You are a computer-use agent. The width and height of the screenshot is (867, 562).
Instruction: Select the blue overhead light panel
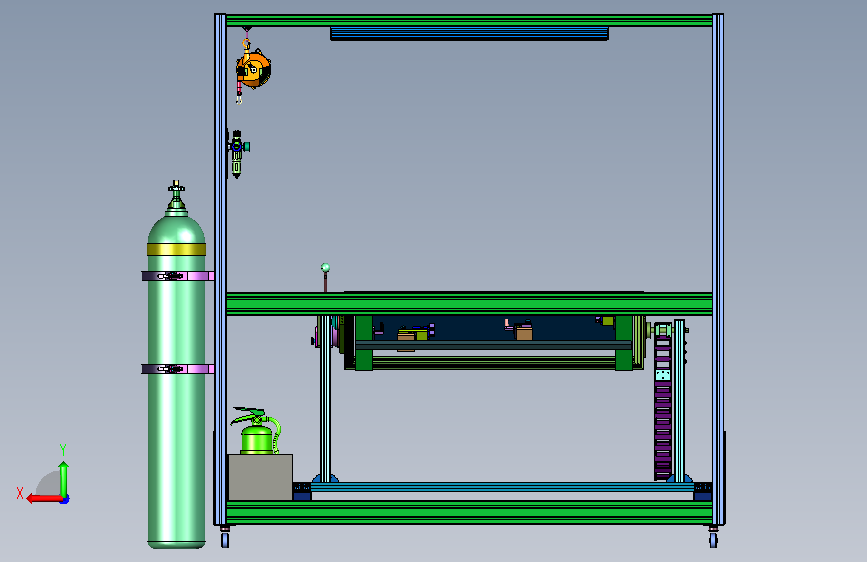click(x=469, y=34)
